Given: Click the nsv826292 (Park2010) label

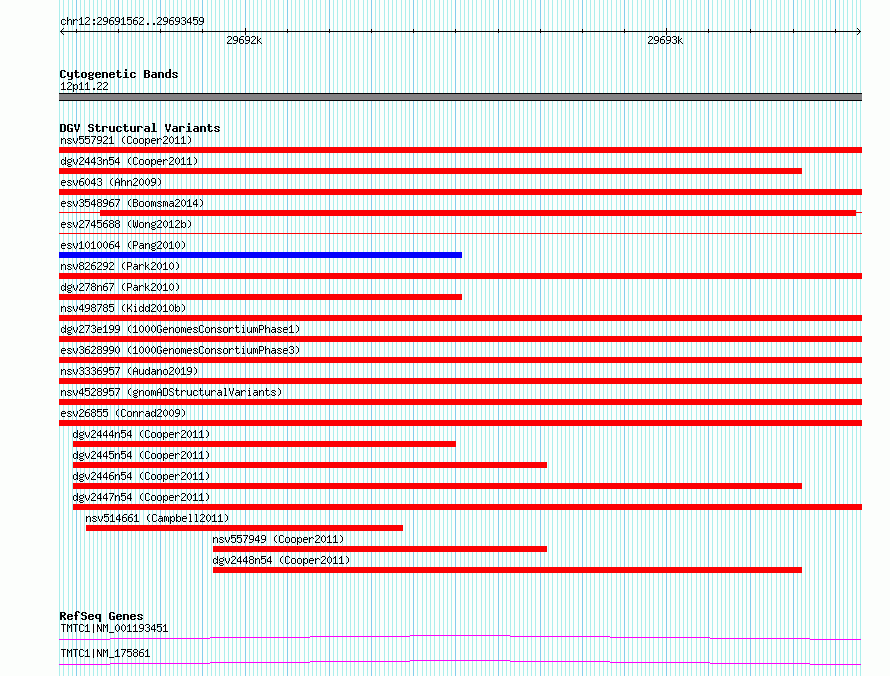Looking at the screenshot, I should point(120,266).
